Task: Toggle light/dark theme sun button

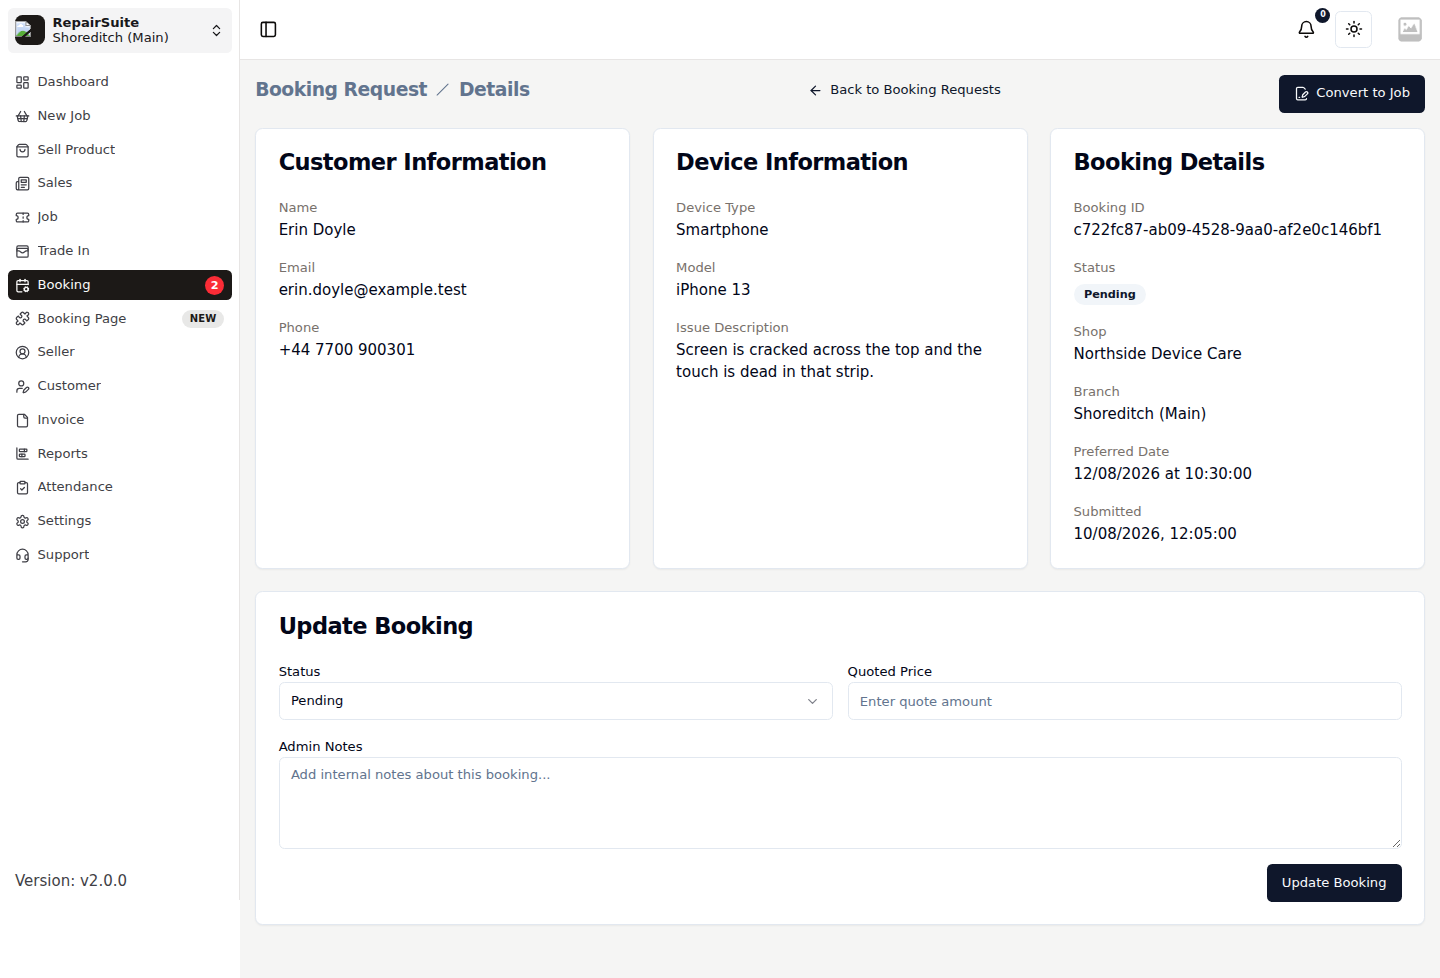Action: pos(1354,29)
